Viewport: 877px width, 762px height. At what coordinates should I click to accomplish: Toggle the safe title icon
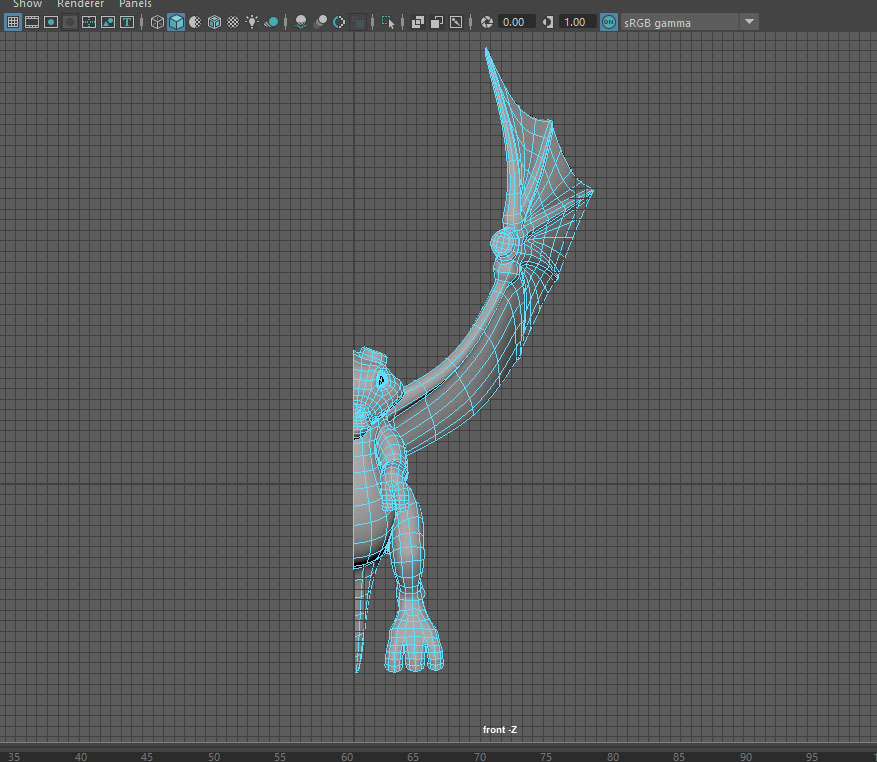pos(127,22)
